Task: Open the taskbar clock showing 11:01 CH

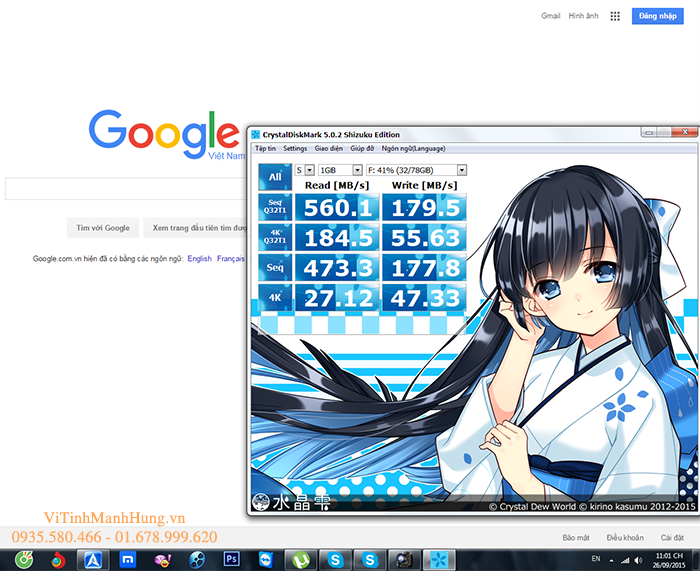Action: [669, 560]
